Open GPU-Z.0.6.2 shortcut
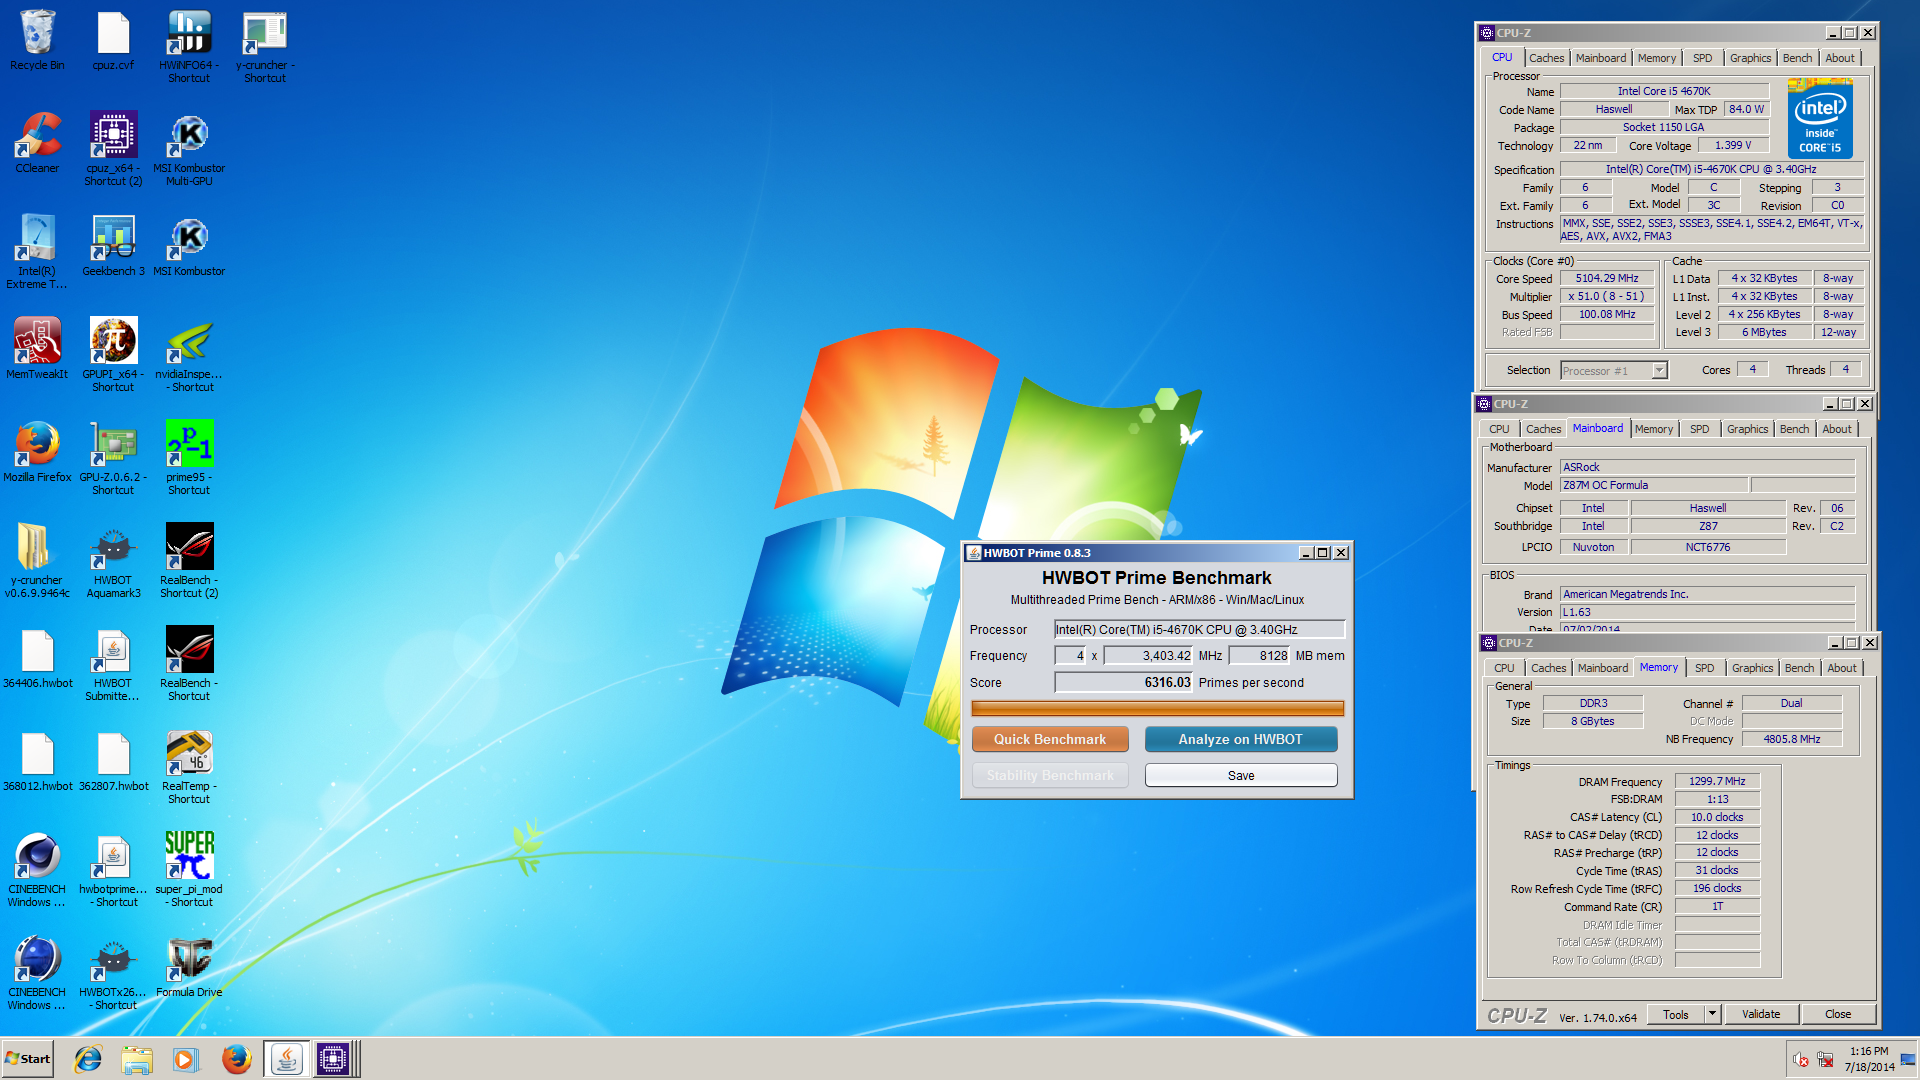Viewport: 1920px width, 1080px height. click(x=113, y=458)
